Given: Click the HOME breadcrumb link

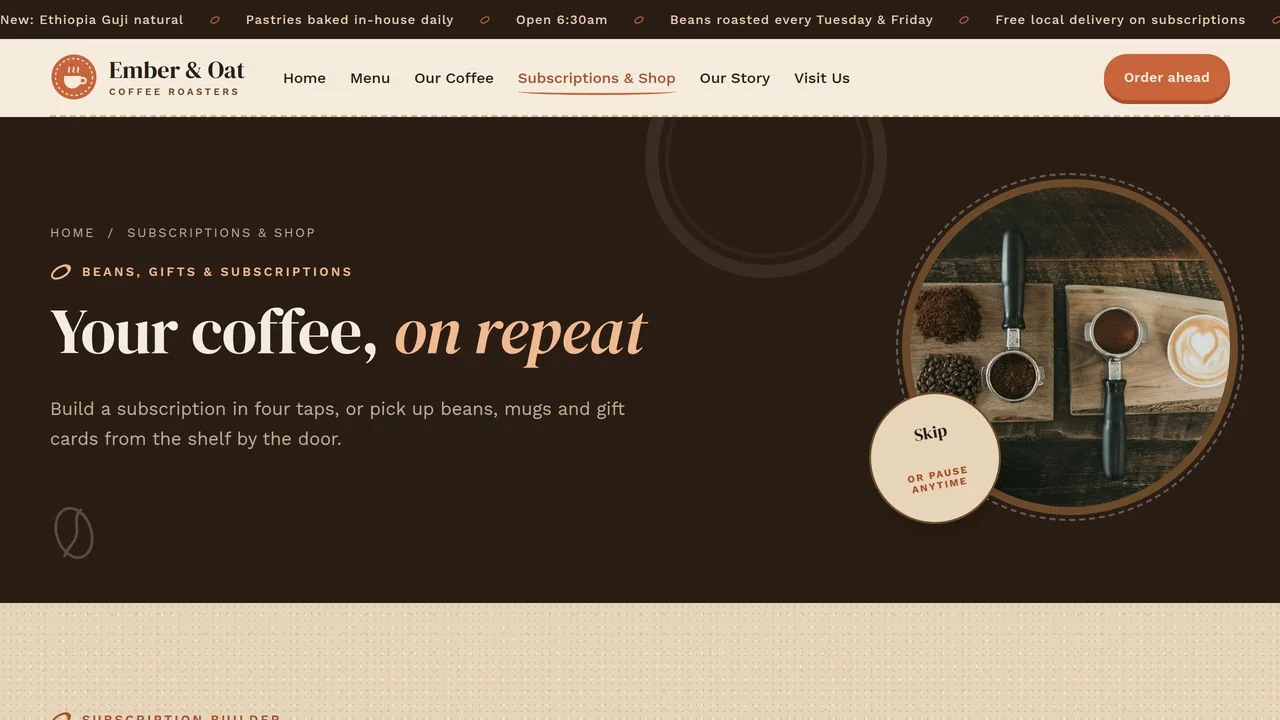Looking at the screenshot, I should tap(73, 233).
